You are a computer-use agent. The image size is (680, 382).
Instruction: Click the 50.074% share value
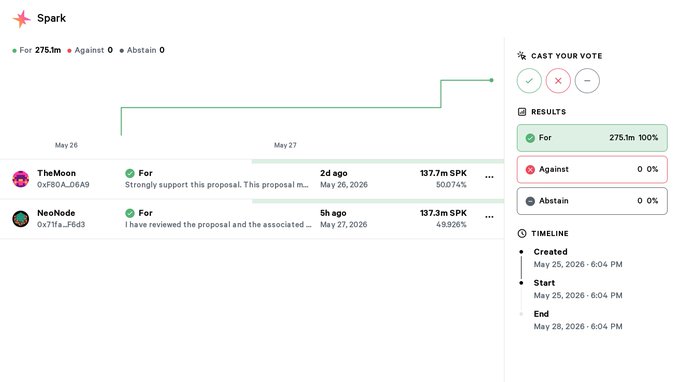451,185
